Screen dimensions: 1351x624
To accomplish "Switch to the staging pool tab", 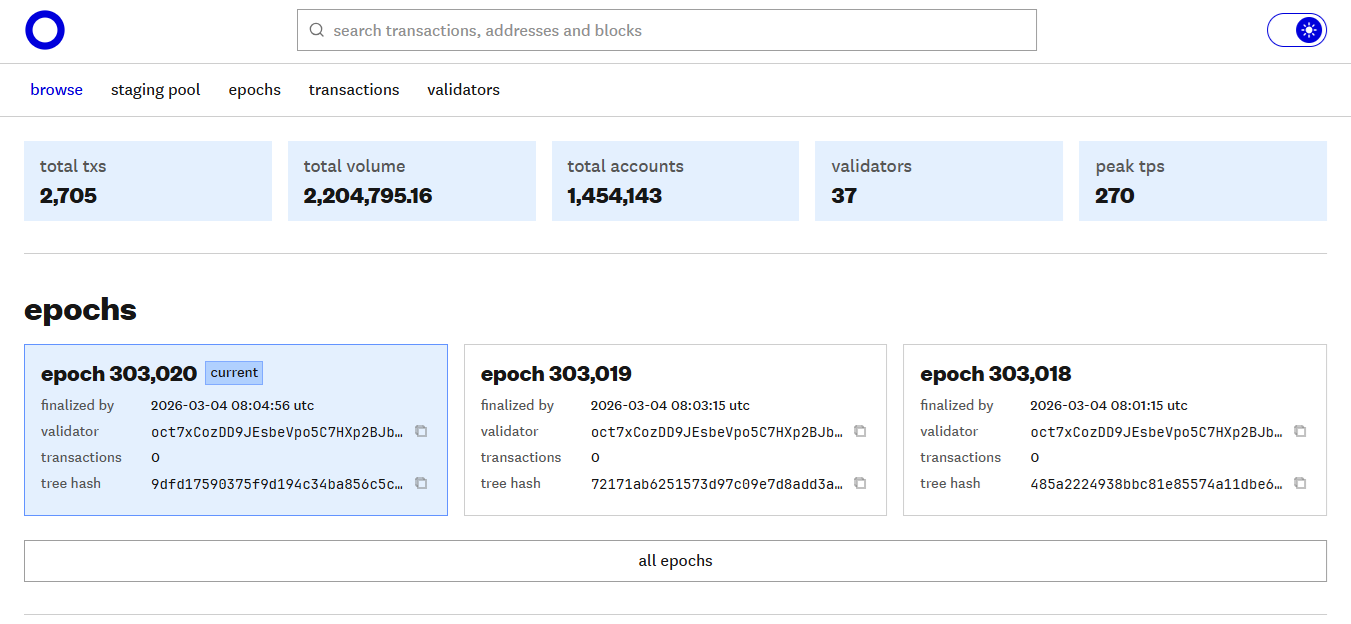I will click(x=155, y=90).
